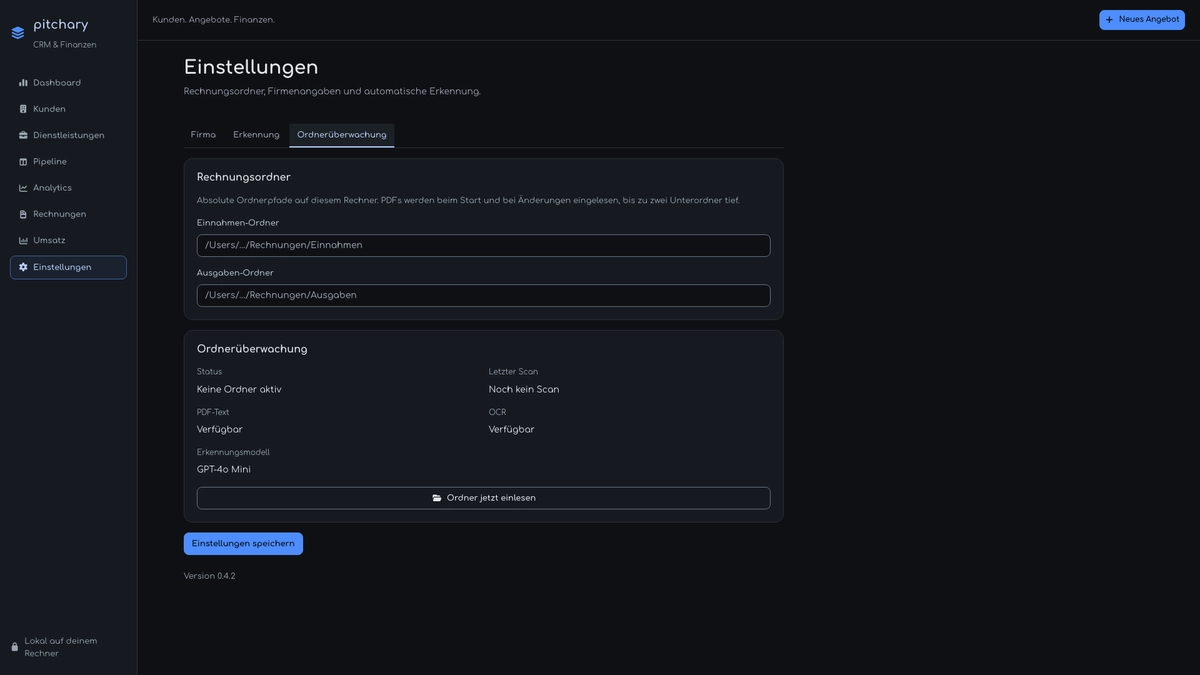1200x675 pixels.
Task: Click the Verfügbar value under PDF-Text
Action: pyautogui.click(x=220, y=430)
